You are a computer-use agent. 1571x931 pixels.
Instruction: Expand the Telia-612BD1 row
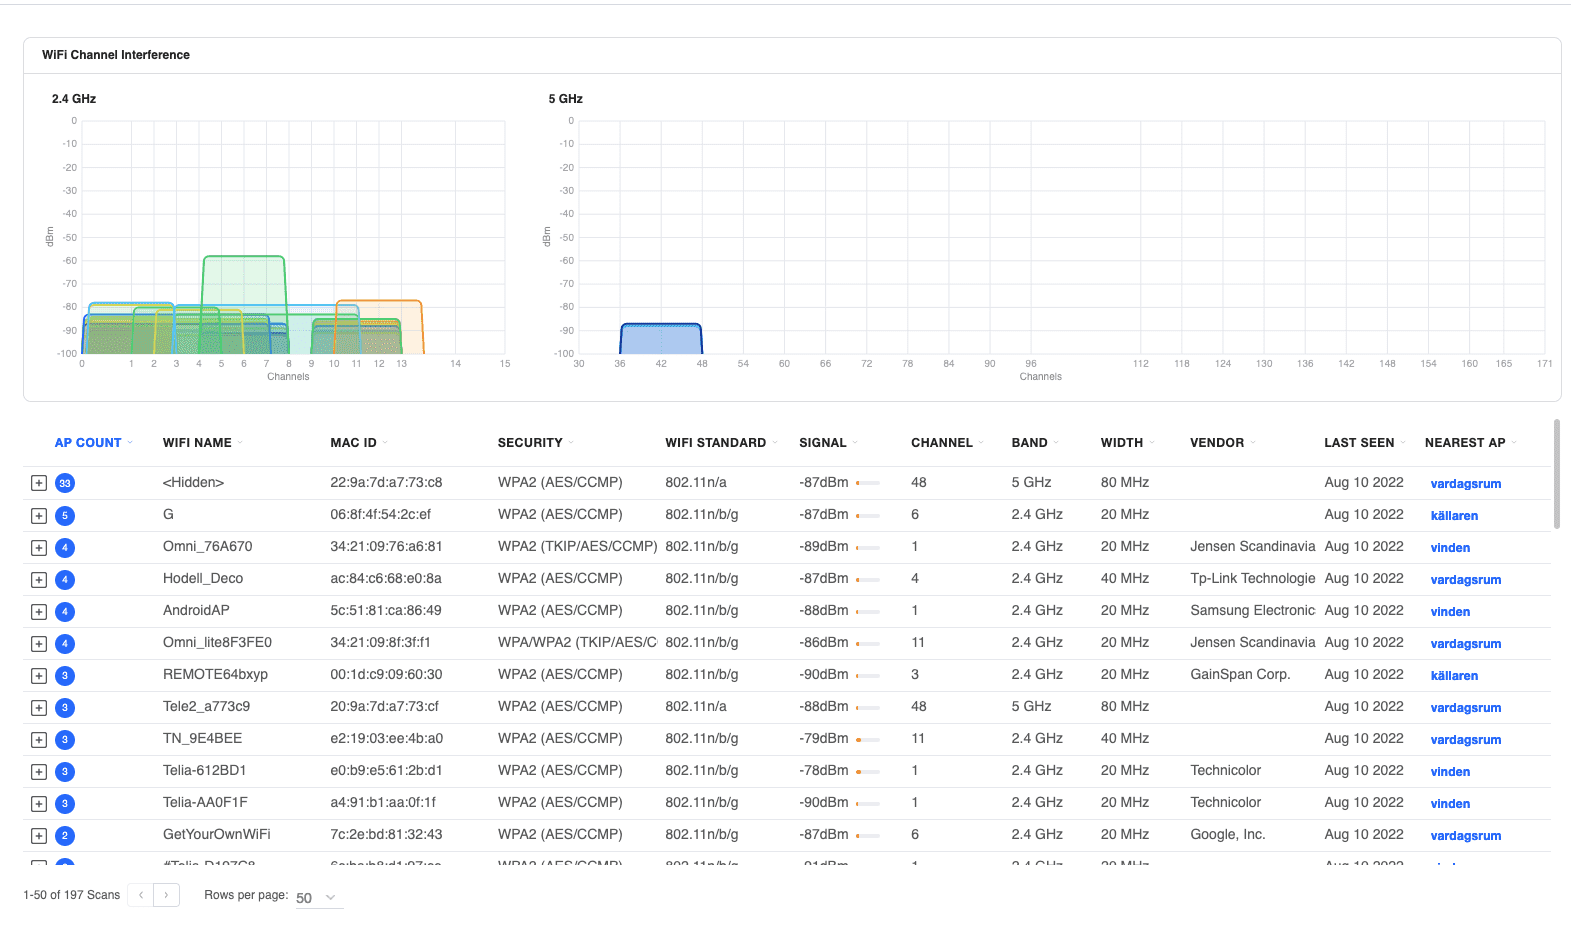[x=38, y=771]
